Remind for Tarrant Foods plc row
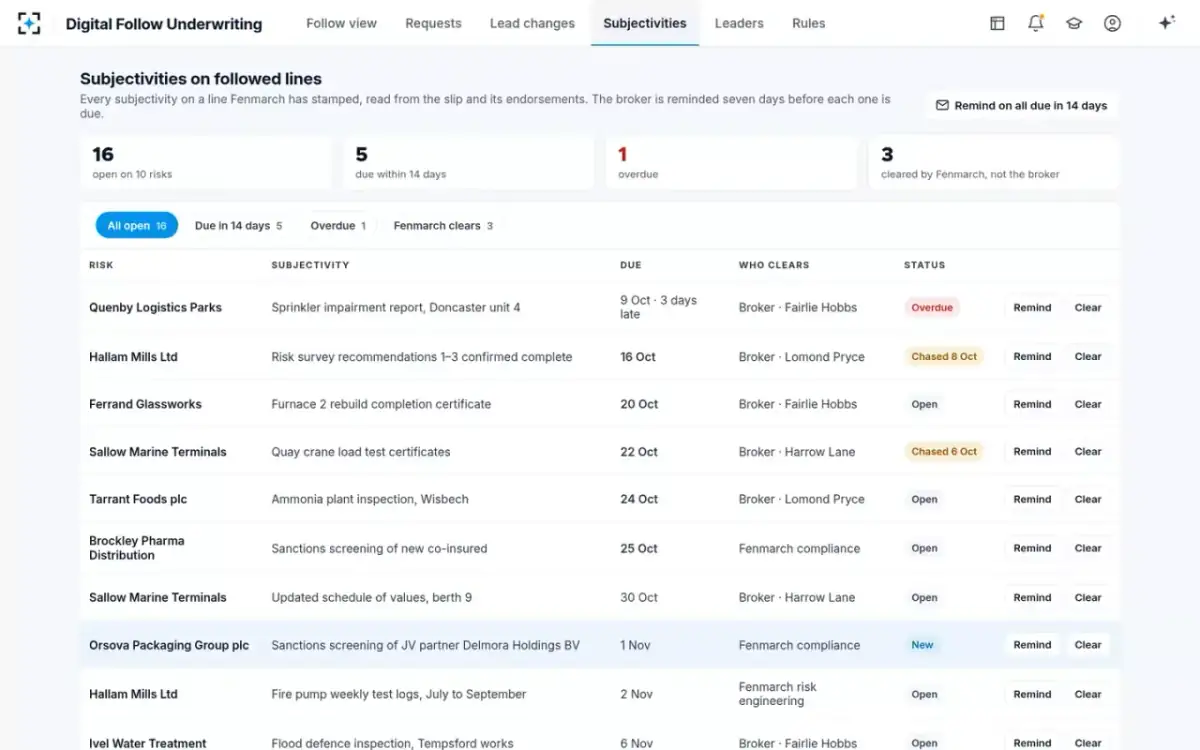 click(x=1032, y=500)
